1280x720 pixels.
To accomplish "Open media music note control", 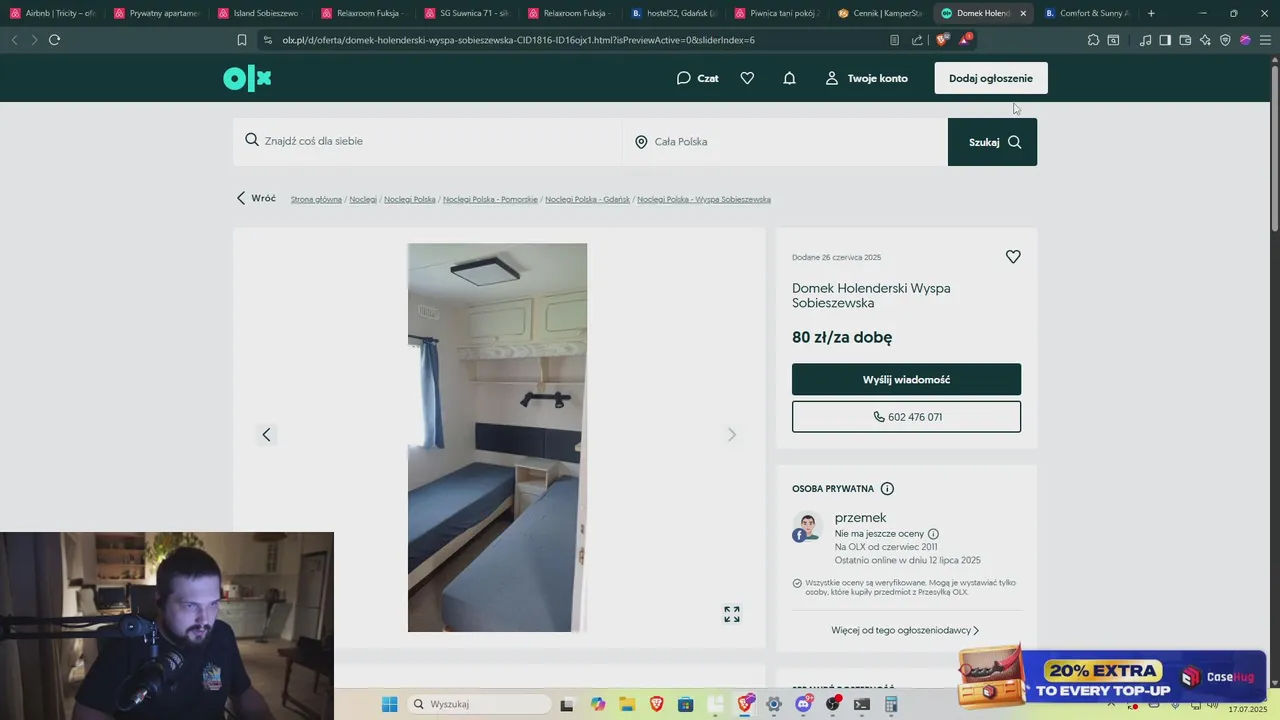I will (x=1145, y=40).
